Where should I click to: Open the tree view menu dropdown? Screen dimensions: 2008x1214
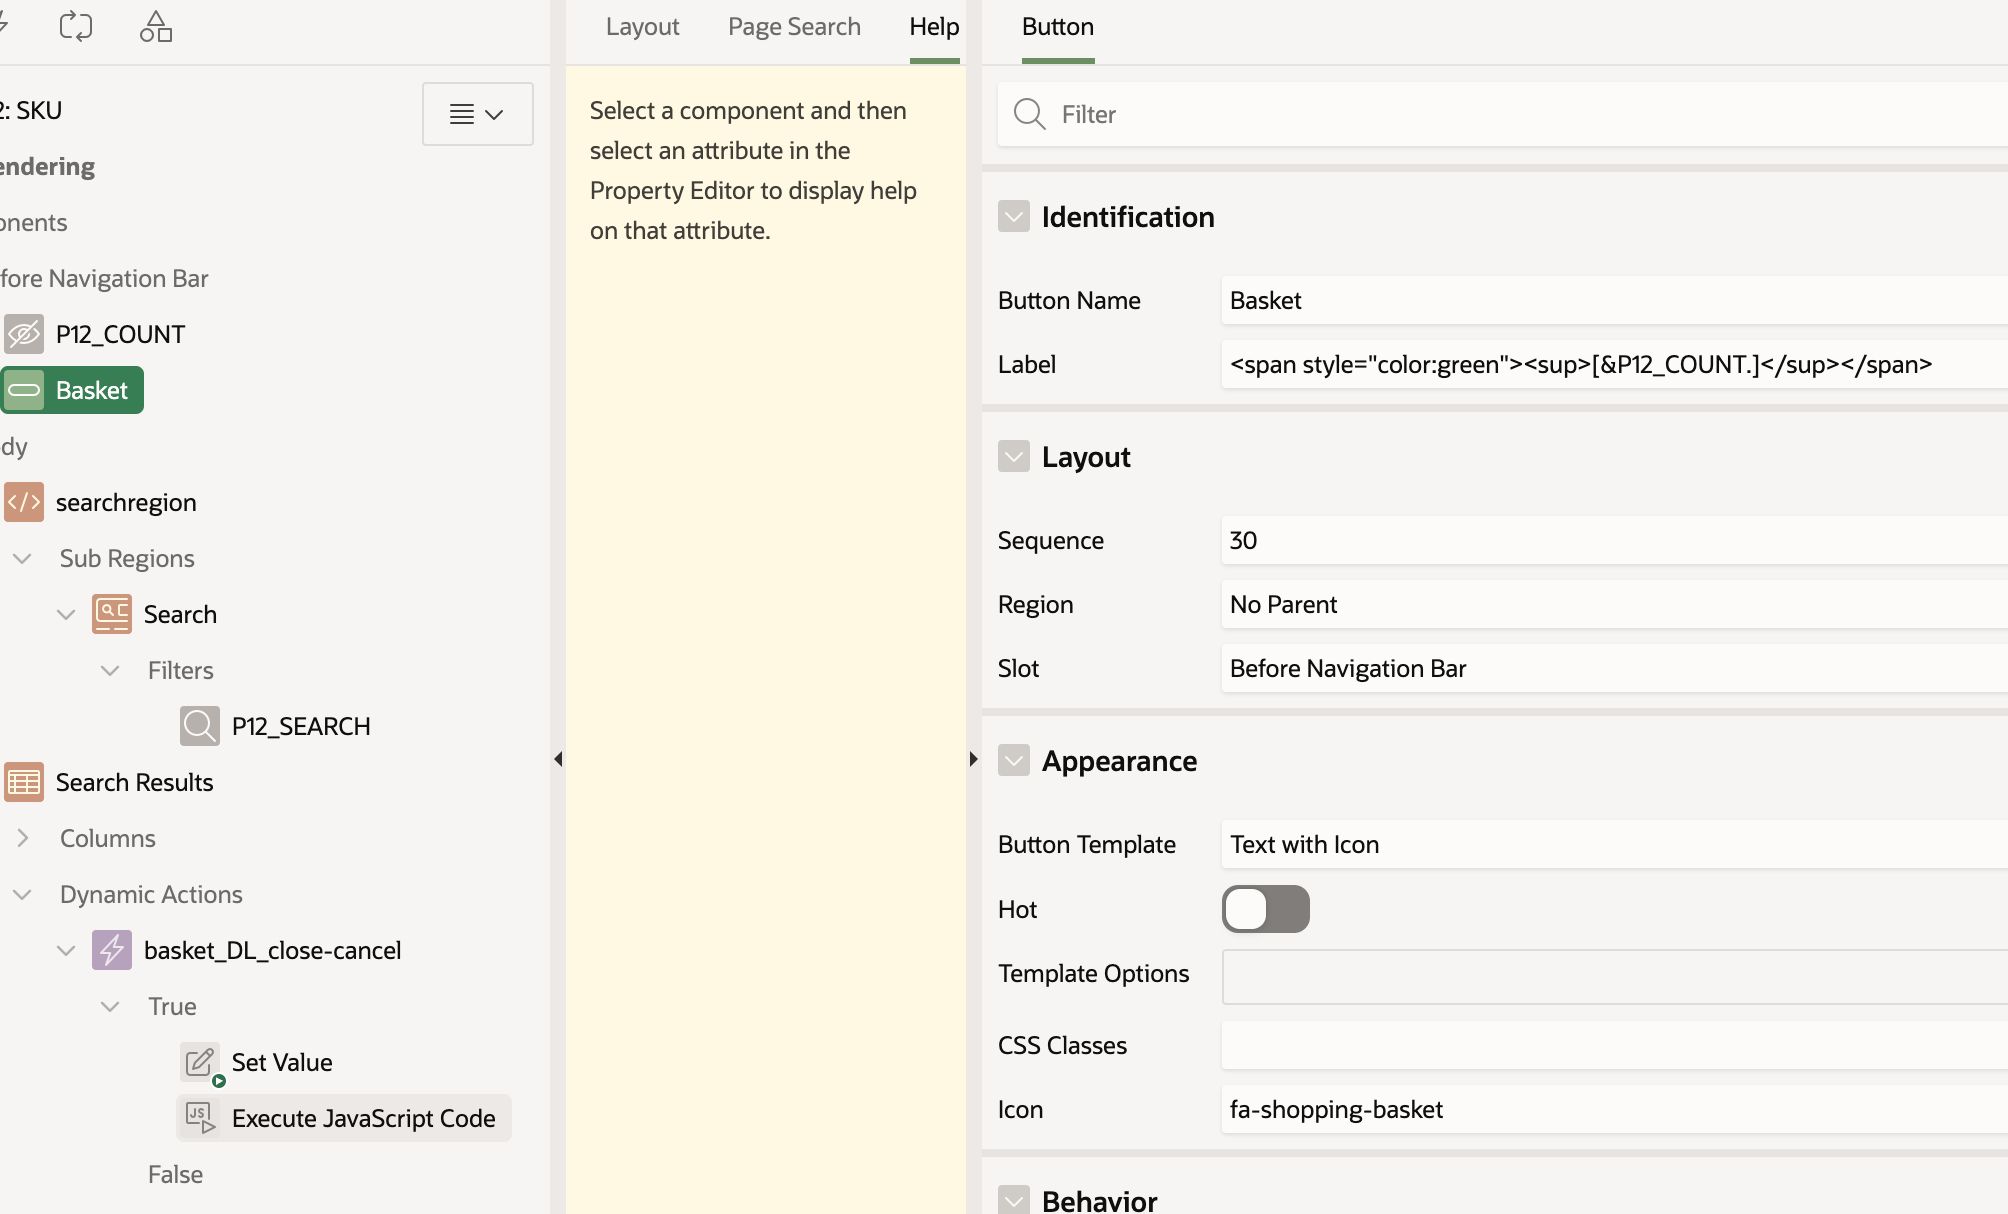(x=477, y=114)
